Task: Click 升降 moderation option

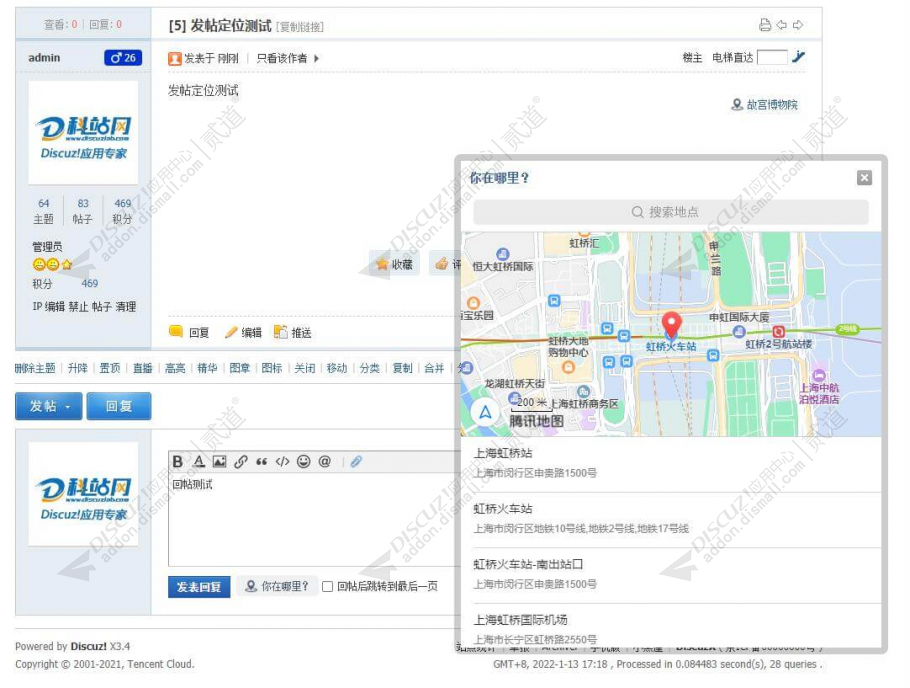Action: click(x=78, y=368)
